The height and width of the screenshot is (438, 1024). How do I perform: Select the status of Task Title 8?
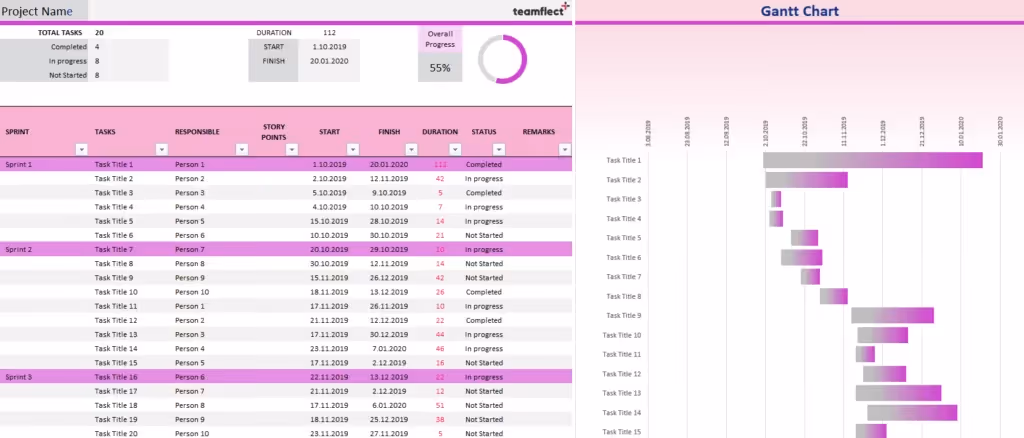click(484, 264)
